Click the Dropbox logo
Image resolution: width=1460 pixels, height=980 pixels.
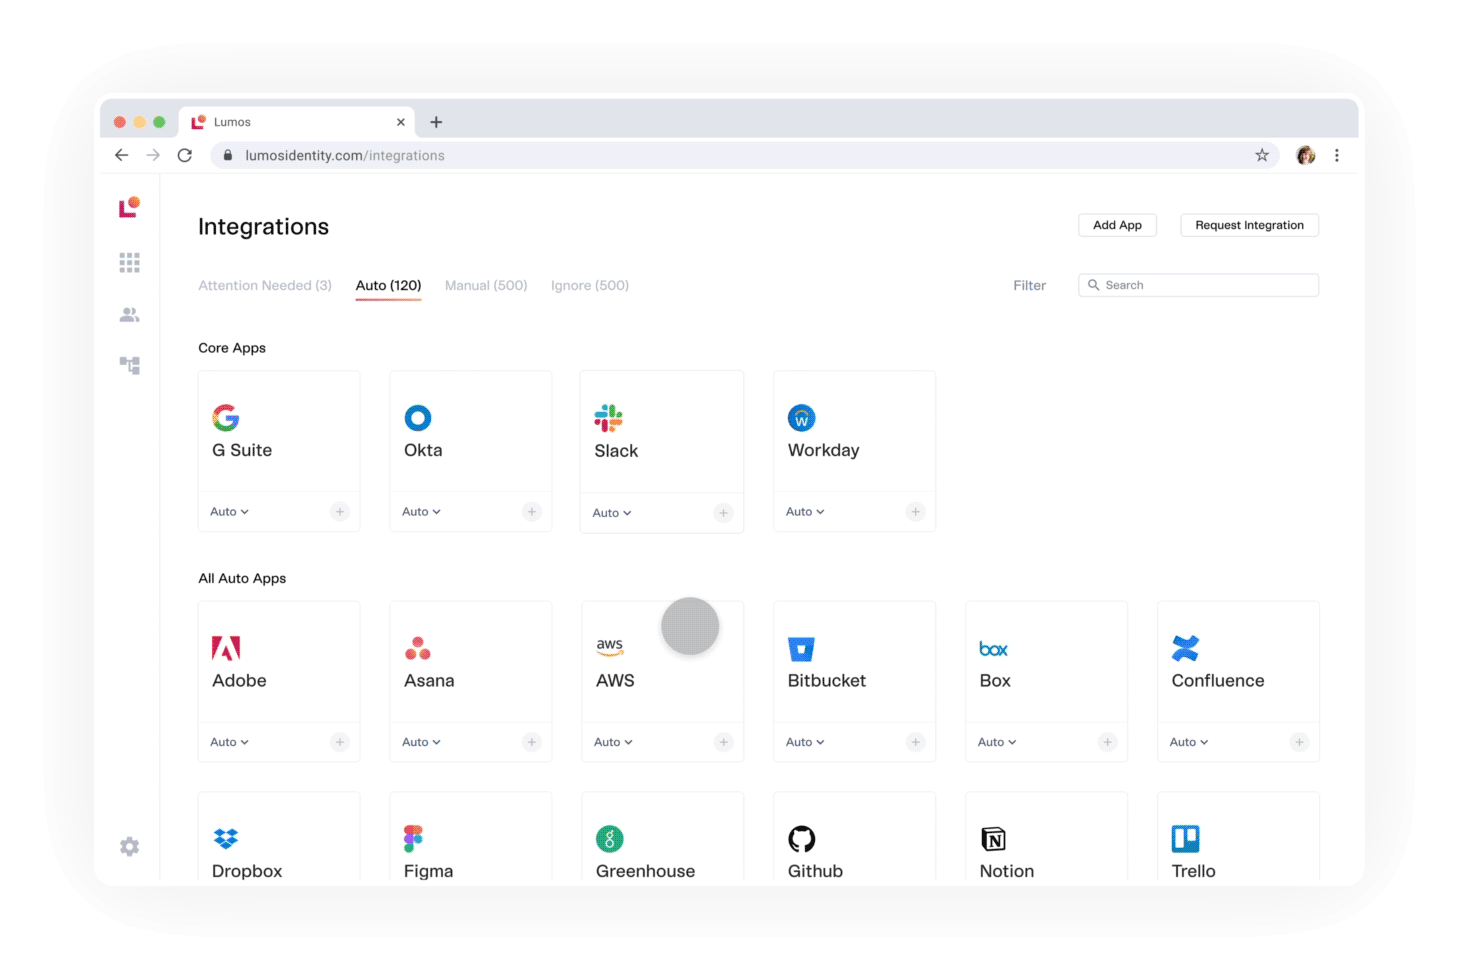click(226, 839)
